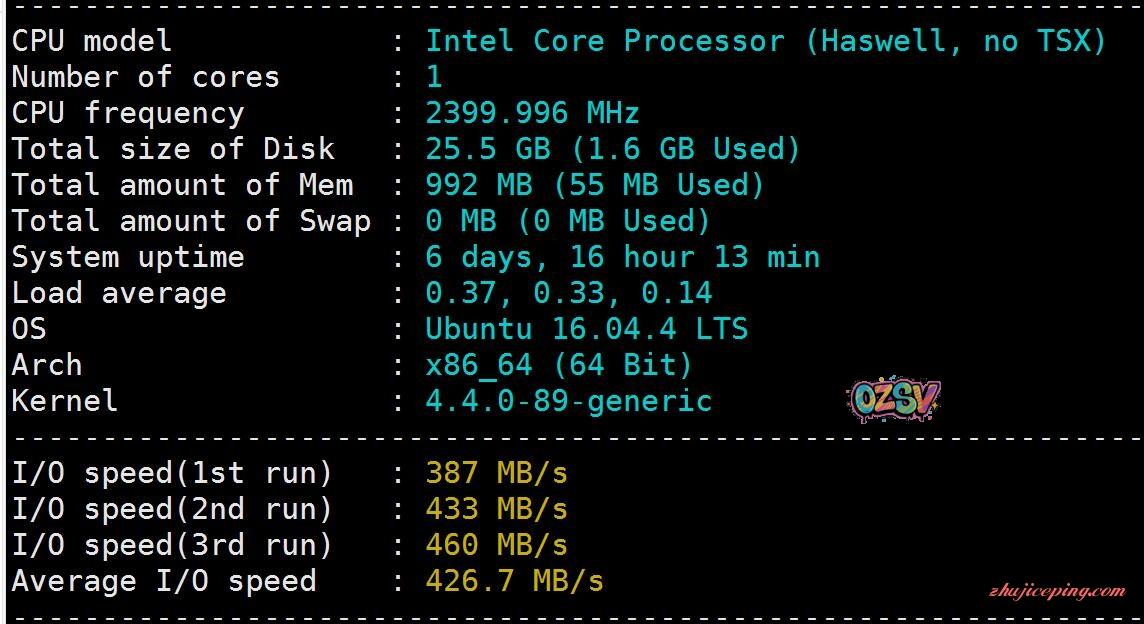The height and width of the screenshot is (624, 1144).
Task: Click the Average I/O speed label
Action: coord(164,581)
